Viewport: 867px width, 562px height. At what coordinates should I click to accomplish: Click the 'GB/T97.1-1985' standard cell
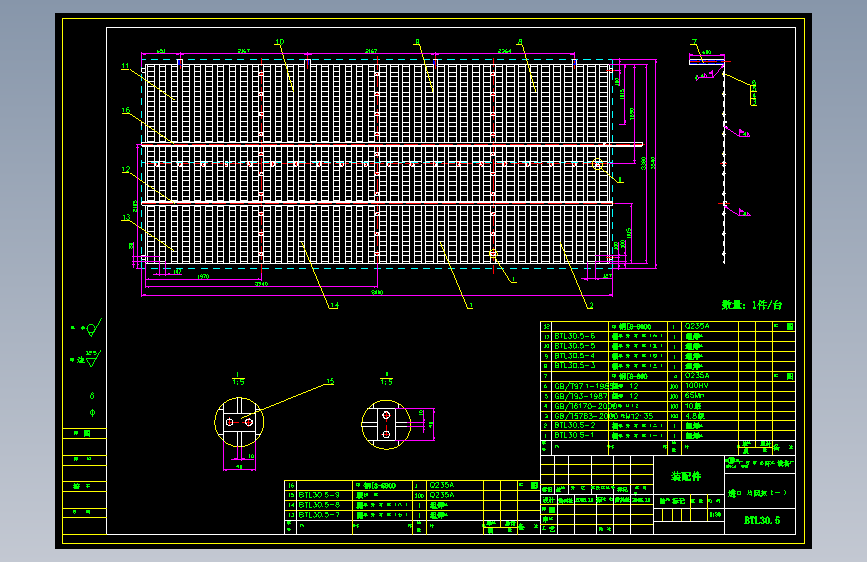pos(582,386)
